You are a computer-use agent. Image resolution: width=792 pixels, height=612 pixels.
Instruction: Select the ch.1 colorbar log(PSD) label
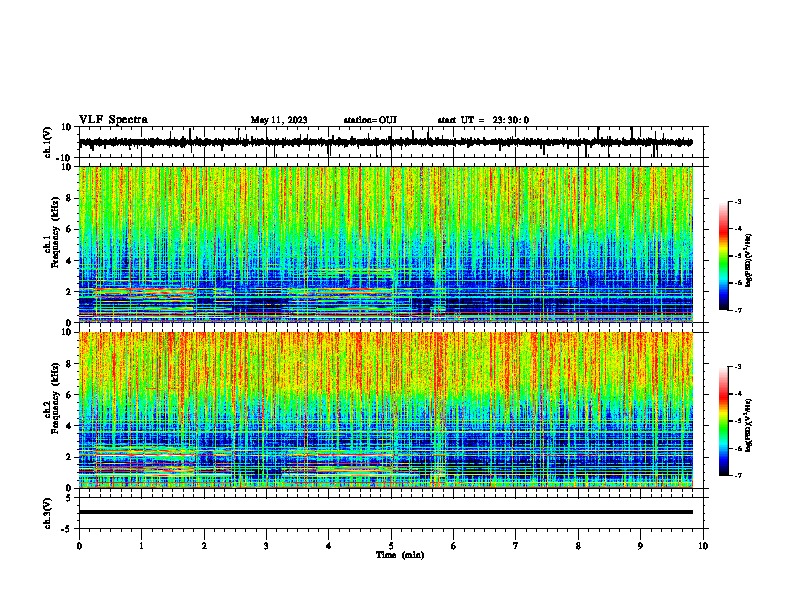pos(748,260)
